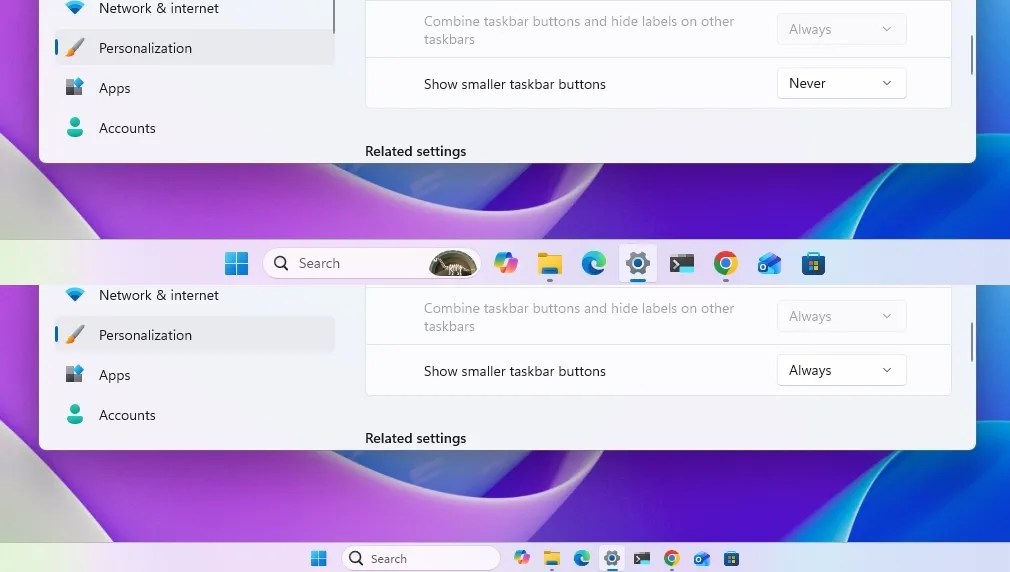Select Personalization in the upper Settings sidebar
Screen dimensions: 1010x572
(194, 48)
